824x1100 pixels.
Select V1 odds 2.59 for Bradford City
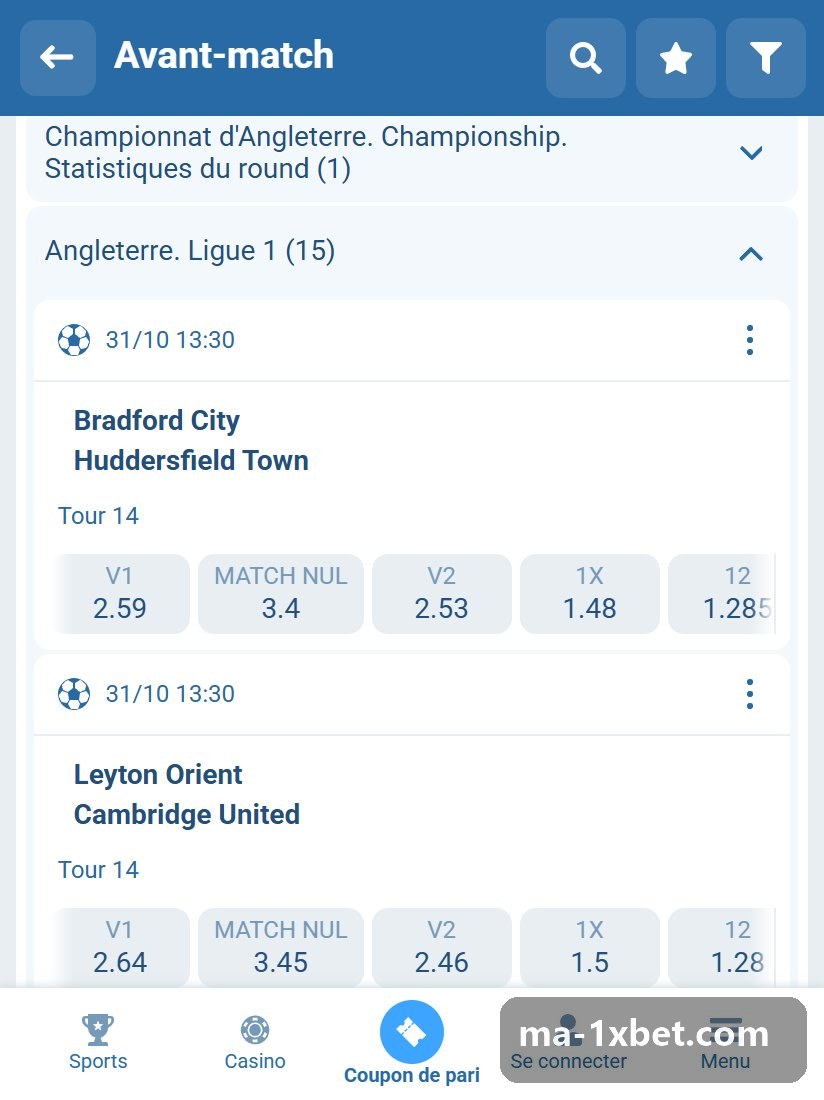[119, 593]
